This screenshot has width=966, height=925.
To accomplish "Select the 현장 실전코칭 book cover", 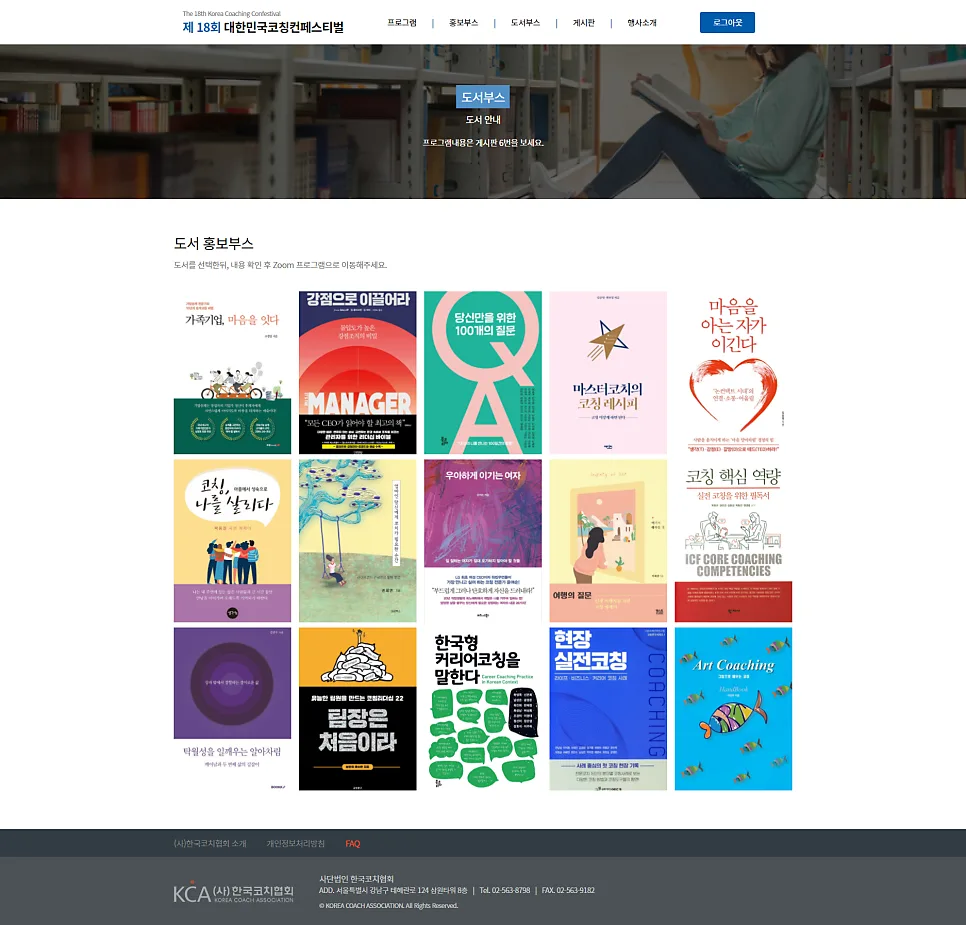I will click(x=608, y=709).
